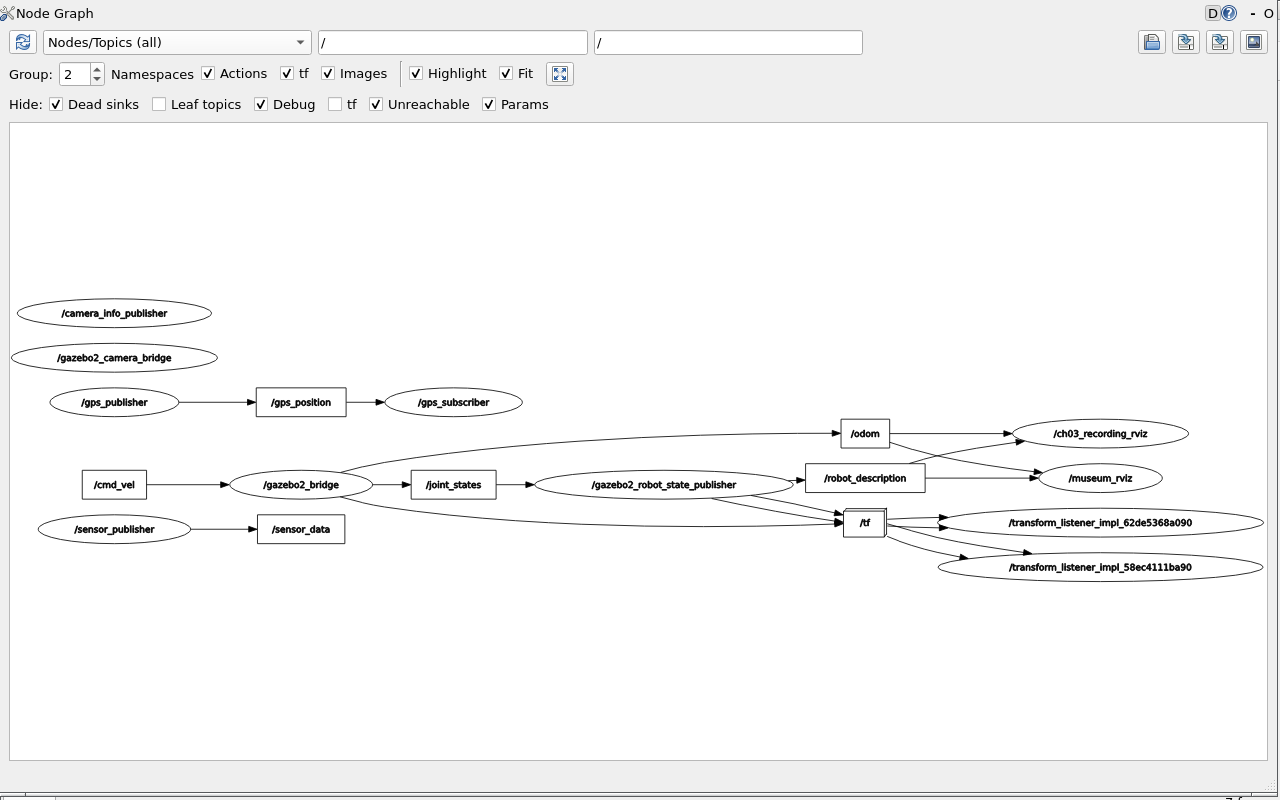Select the /gps_position topic box
This screenshot has width=1280, height=800.
(301, 402)
